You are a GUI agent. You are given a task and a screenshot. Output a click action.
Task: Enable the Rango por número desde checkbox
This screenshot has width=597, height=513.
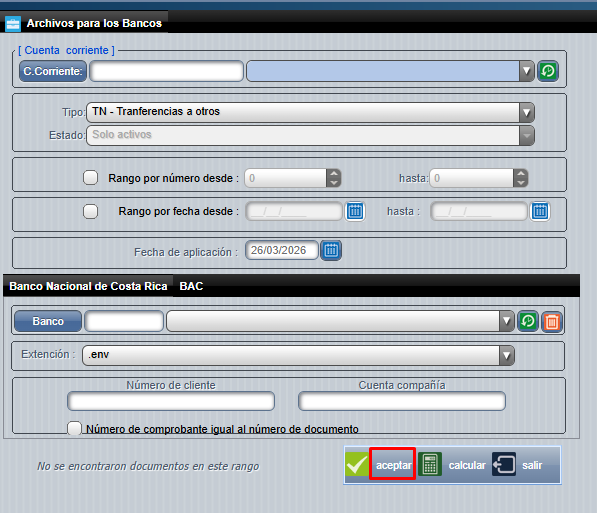[91, 178]
